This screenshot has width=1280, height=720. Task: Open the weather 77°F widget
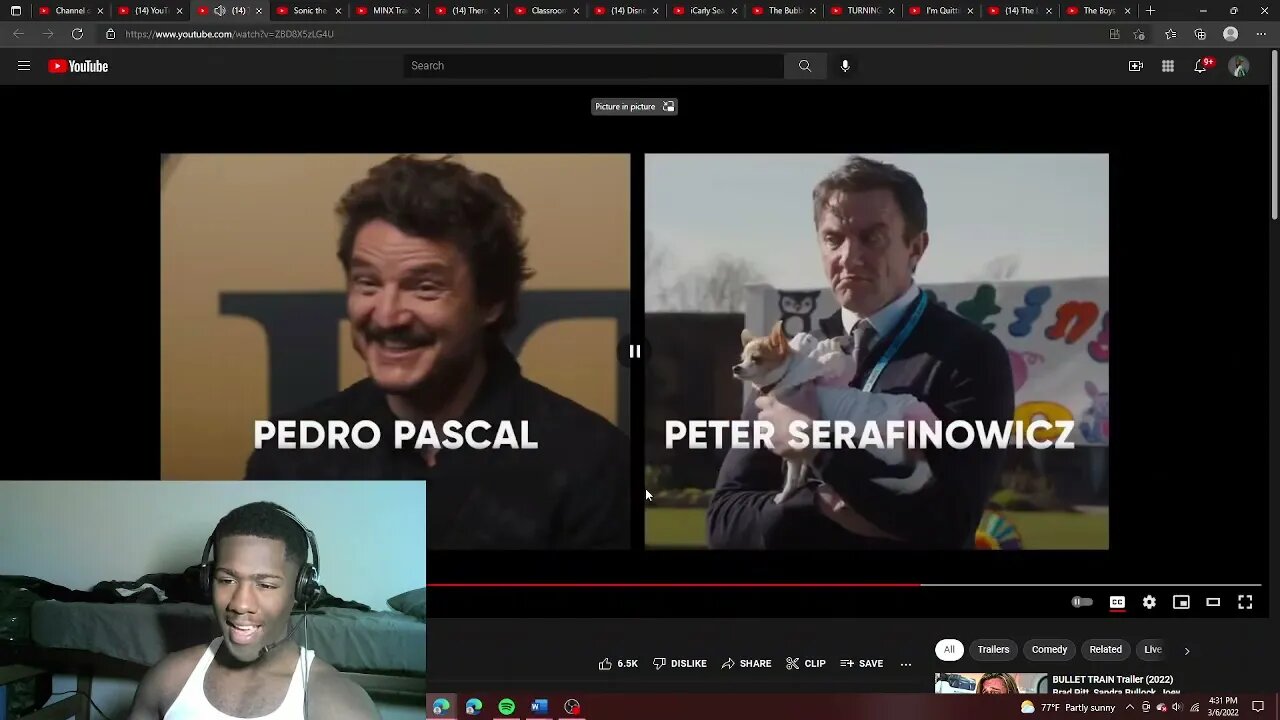[x=1067, y=707]
